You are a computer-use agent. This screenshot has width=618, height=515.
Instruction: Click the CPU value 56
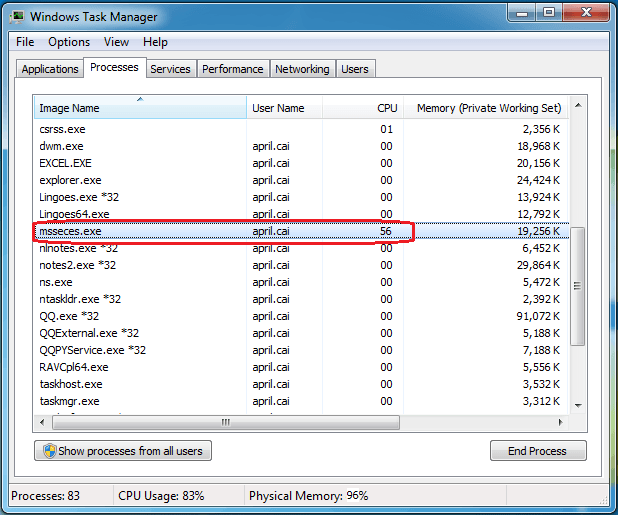pyautogui.click(x=386, y=231)
